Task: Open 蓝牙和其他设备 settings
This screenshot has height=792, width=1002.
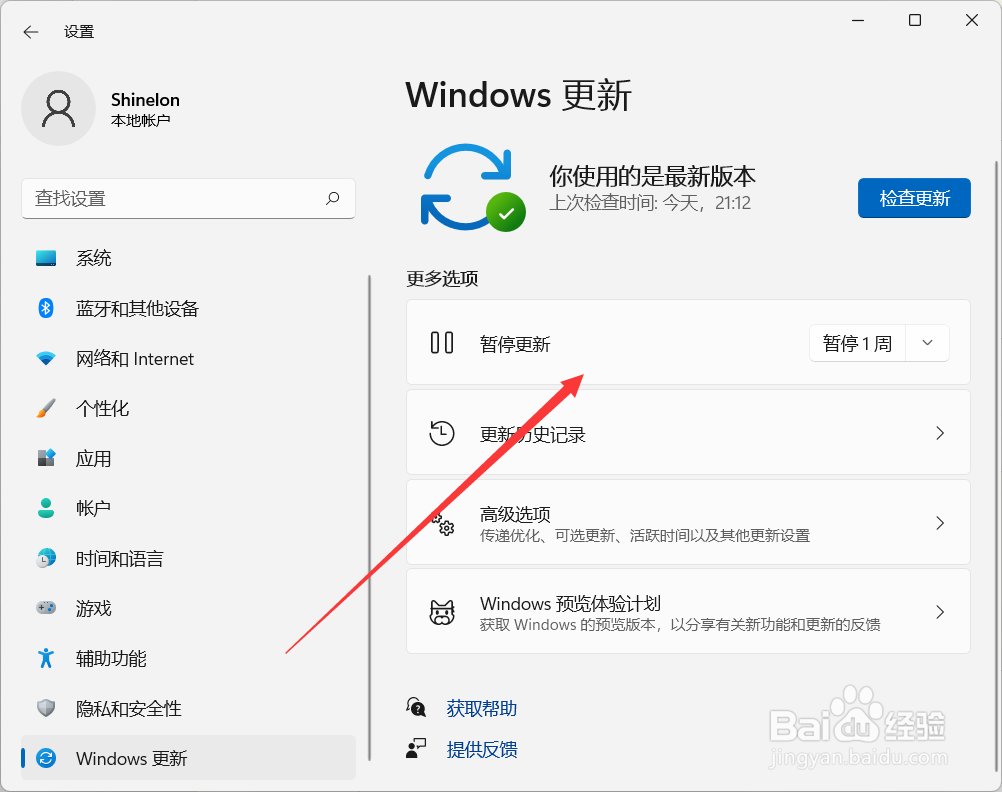Action: [189, 308]
